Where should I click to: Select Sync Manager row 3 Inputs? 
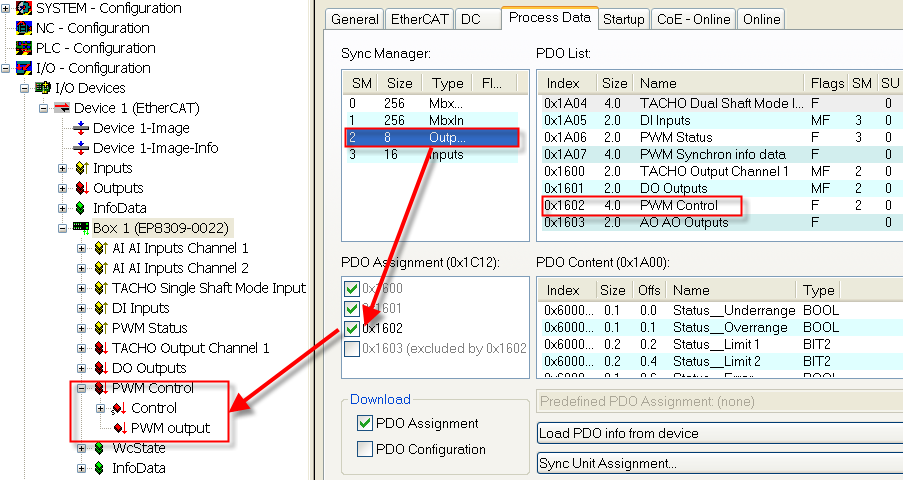tap(432, 155)
